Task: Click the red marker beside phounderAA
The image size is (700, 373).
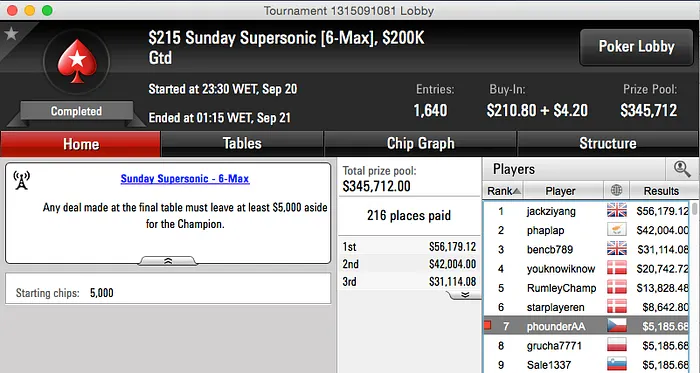Action: point(488,325)
